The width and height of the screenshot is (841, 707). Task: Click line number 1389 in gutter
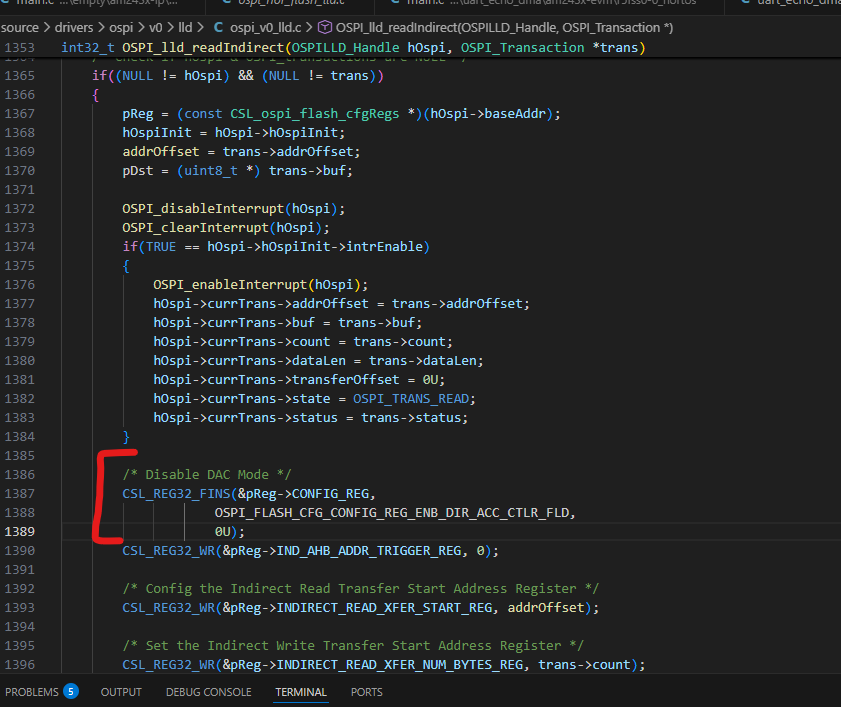click(x=20, y=532)
